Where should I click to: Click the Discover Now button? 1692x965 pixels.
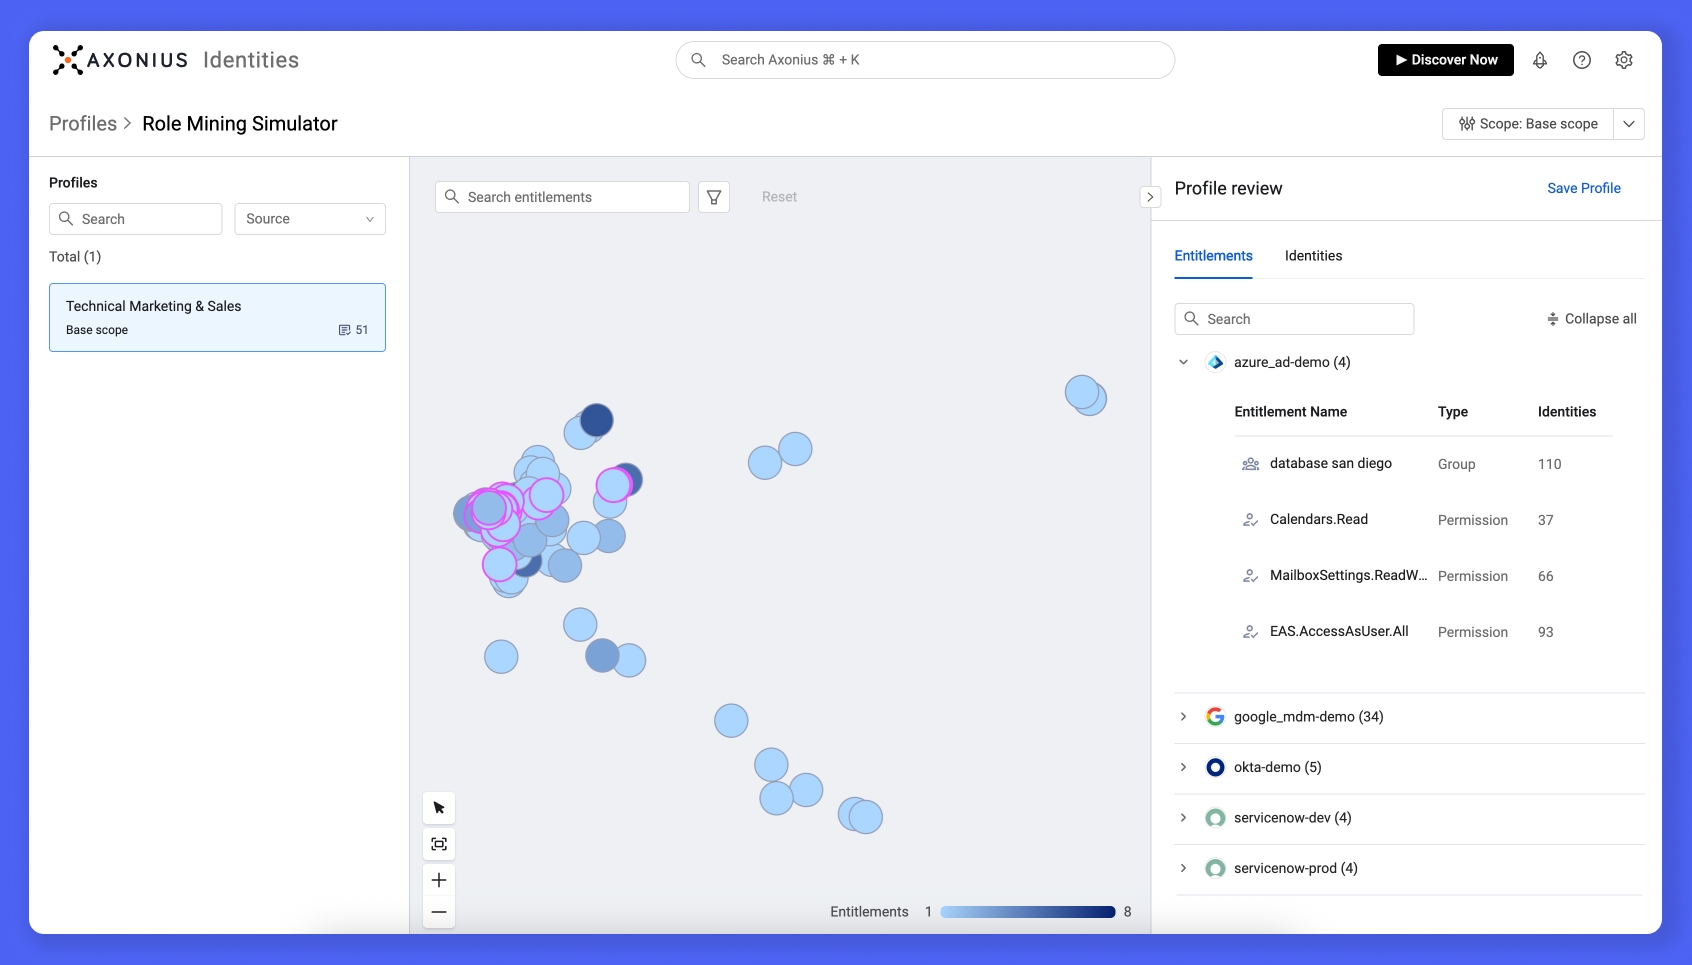pyautogui.click(x=1445, y=60)
